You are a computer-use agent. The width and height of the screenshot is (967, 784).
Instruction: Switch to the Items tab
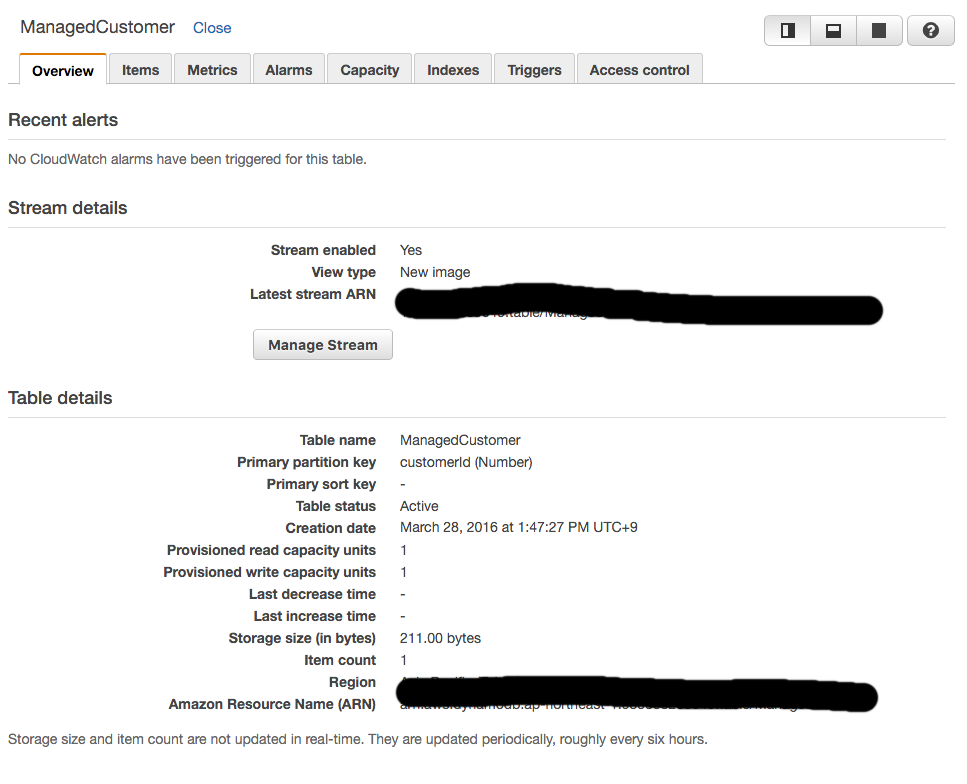tap(140, 69)
